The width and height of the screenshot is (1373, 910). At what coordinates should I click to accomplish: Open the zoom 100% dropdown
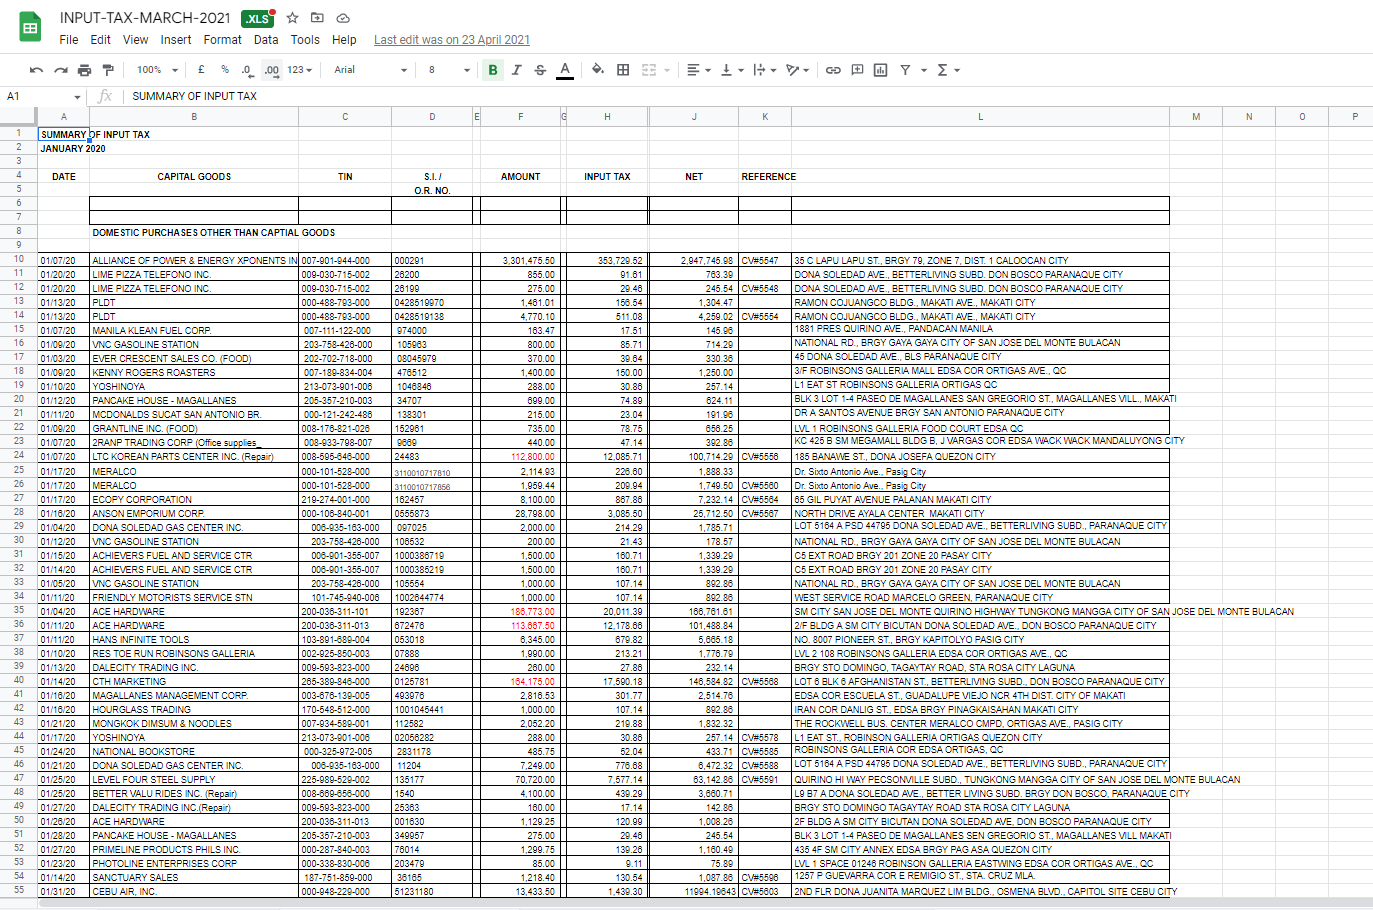coord(157,70)
